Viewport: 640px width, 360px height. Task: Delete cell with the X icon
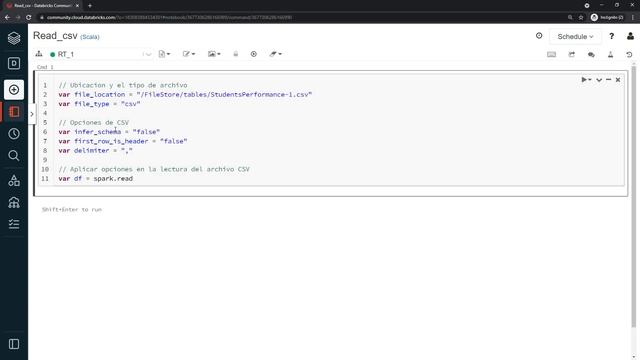pyautogui.click(x=618, y=80)
